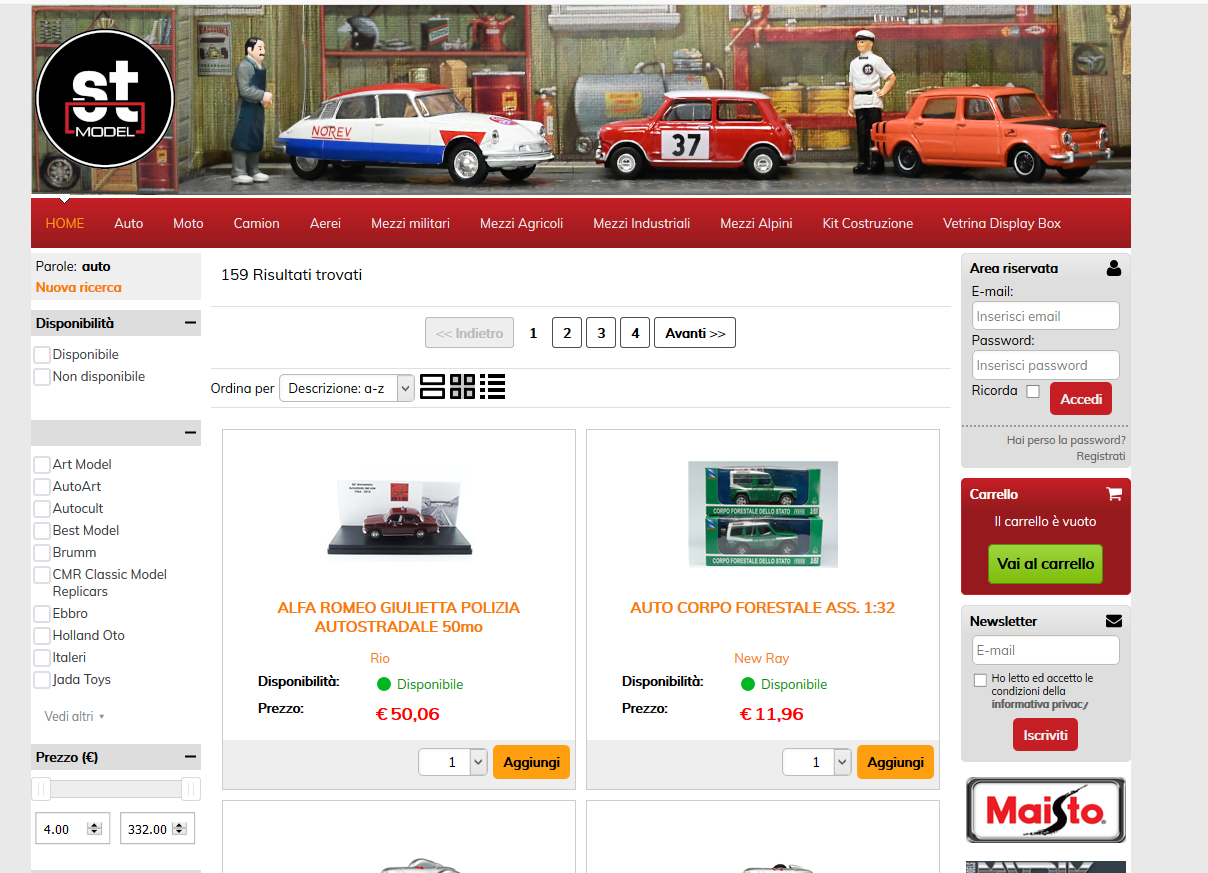This screenshot has width=1208, height=873.
Task: Add Alfa Romeo Giulietta to cart
Action: pos(531,762)
